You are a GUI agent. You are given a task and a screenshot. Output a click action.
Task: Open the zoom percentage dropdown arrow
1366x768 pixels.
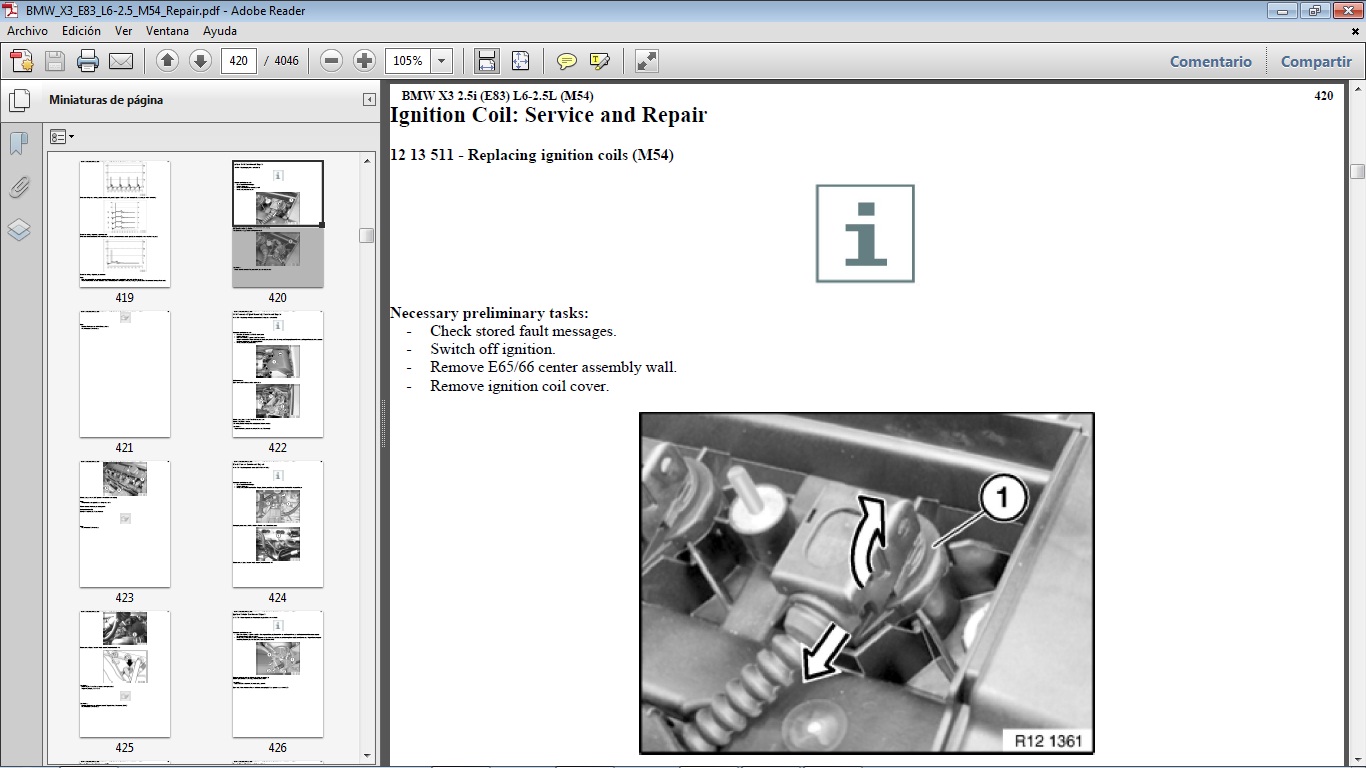[442, 61]
